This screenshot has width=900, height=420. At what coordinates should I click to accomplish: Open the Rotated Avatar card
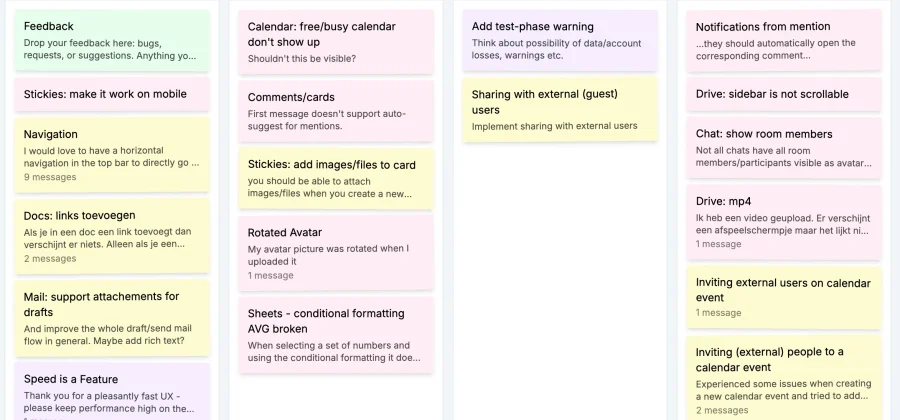[336, 253]
